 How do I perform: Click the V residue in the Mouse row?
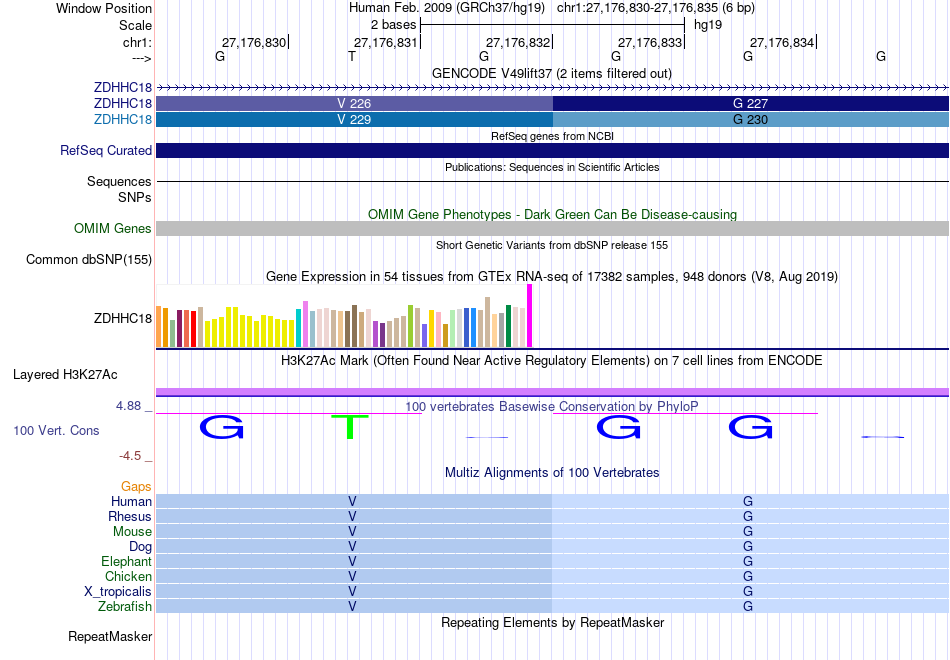(x=352, y=532)
